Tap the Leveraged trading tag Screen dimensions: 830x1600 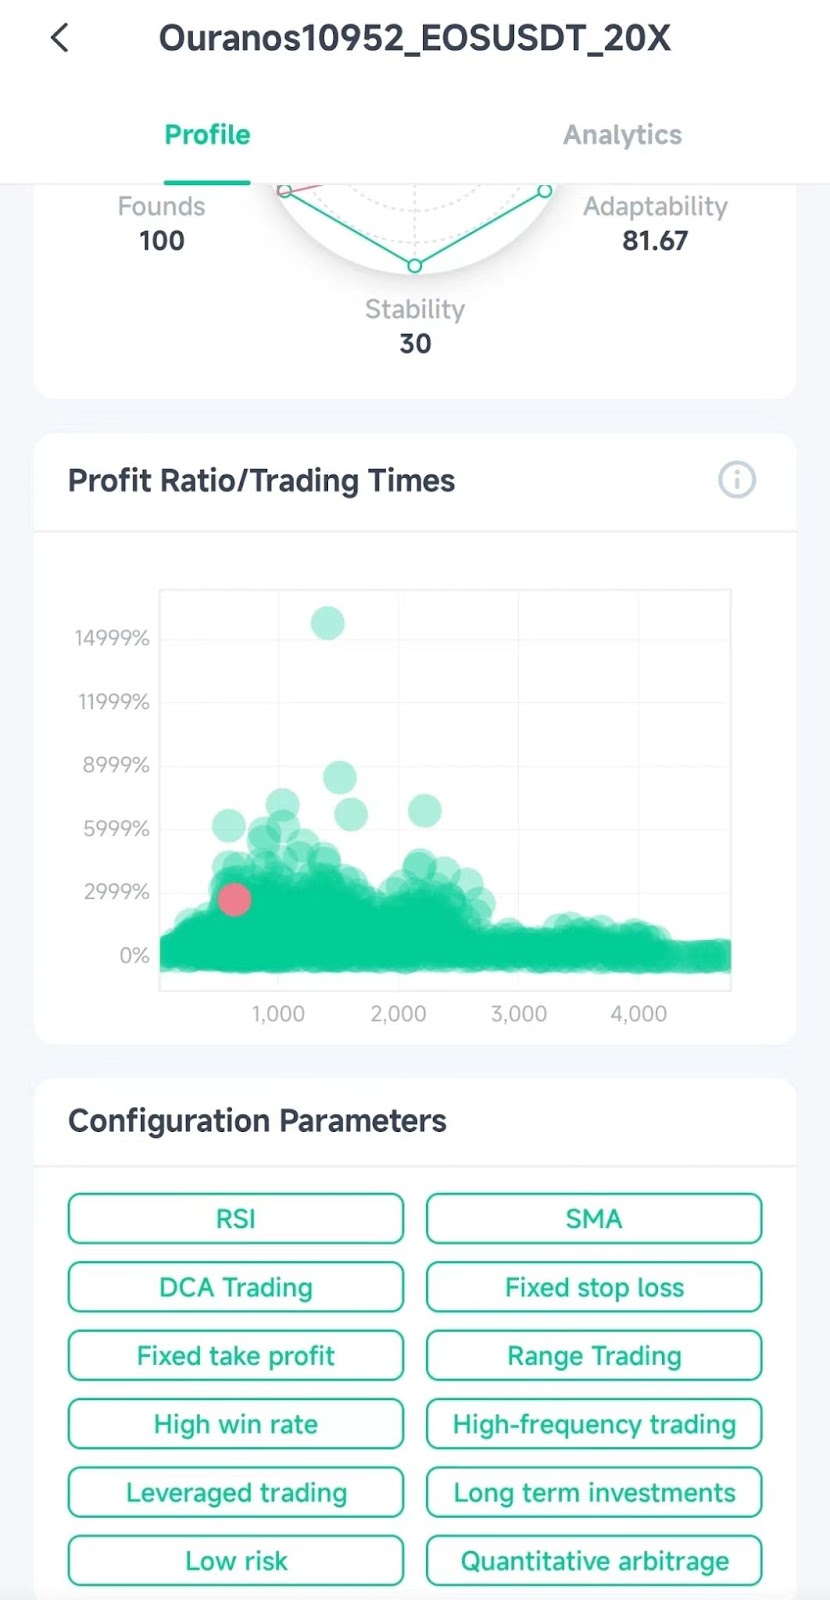[236, 1493]
